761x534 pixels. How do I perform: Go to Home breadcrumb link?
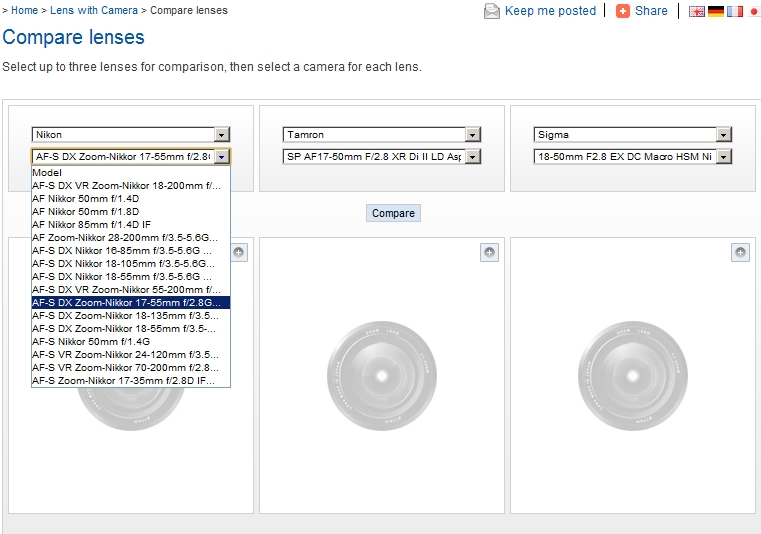[24, 10]
